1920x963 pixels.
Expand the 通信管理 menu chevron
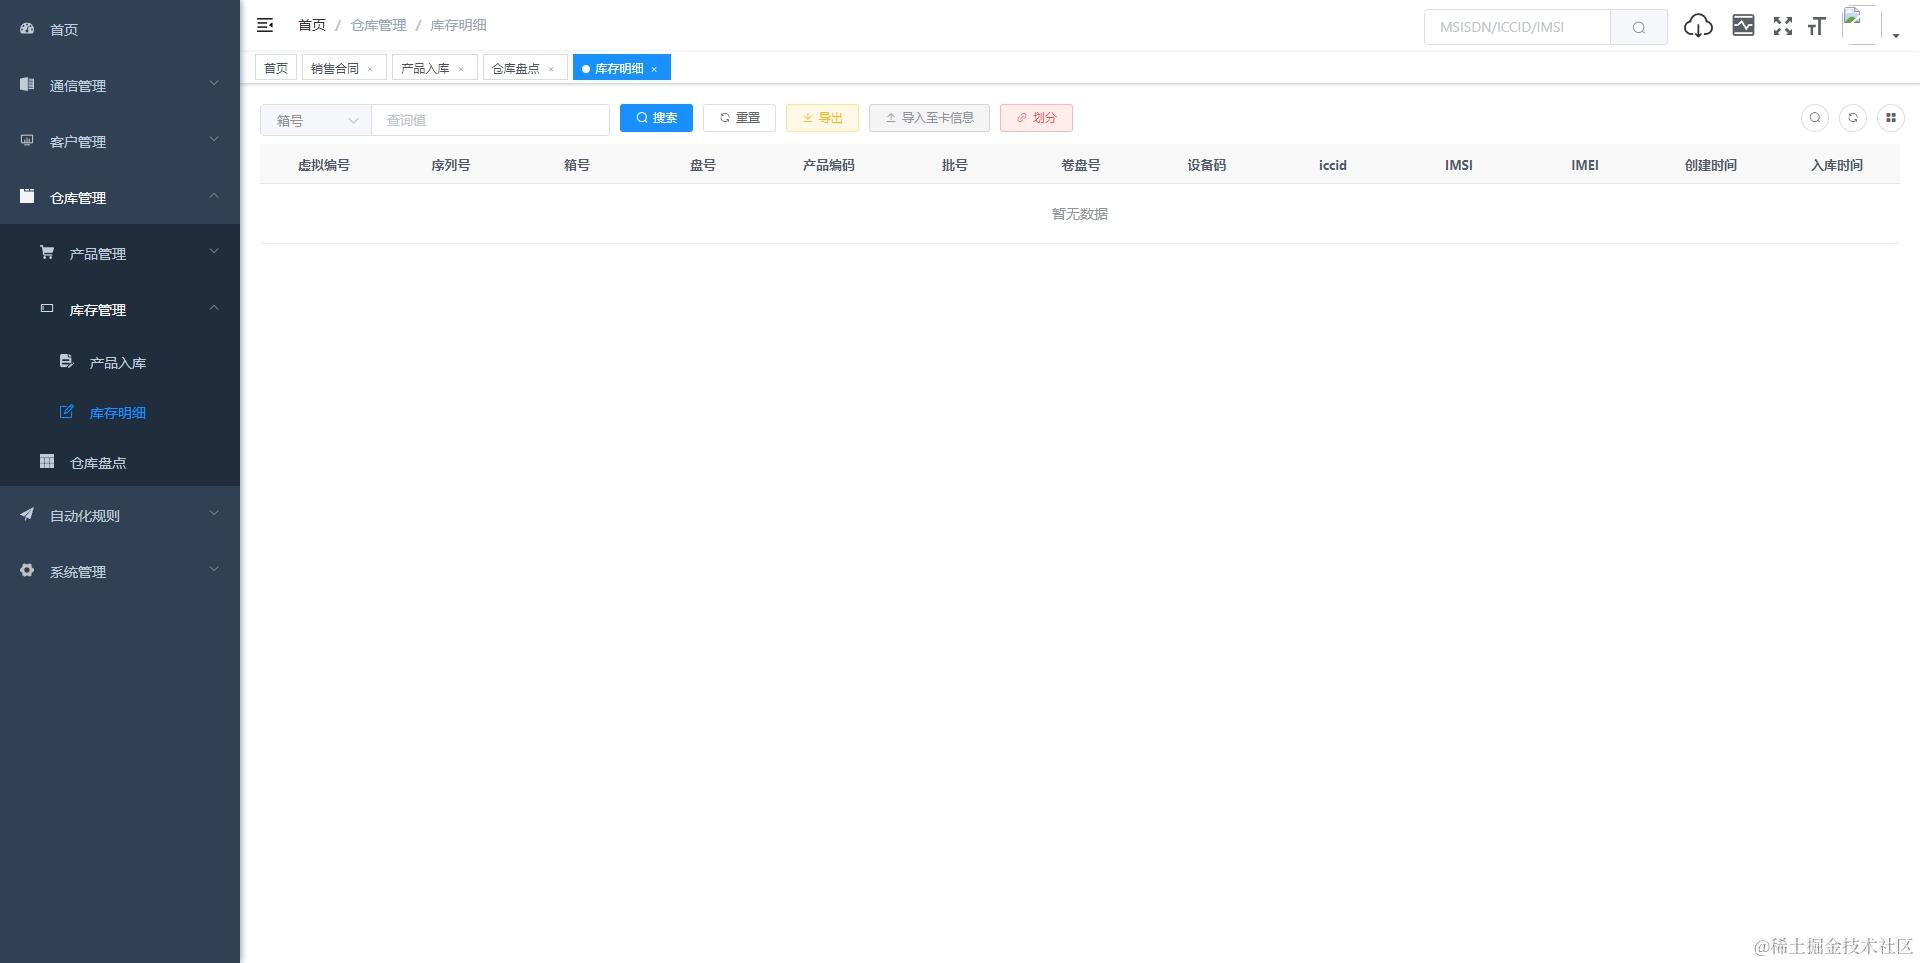pyautogui.click(x=214, y=84)
